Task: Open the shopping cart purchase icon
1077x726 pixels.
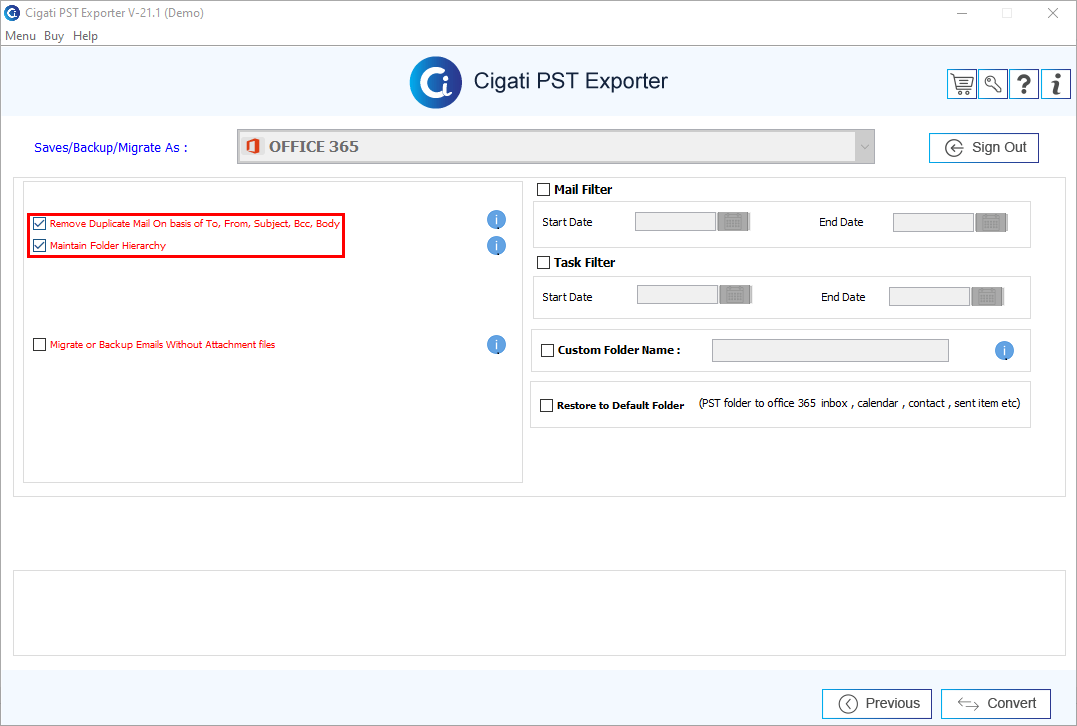Action: 962,84
